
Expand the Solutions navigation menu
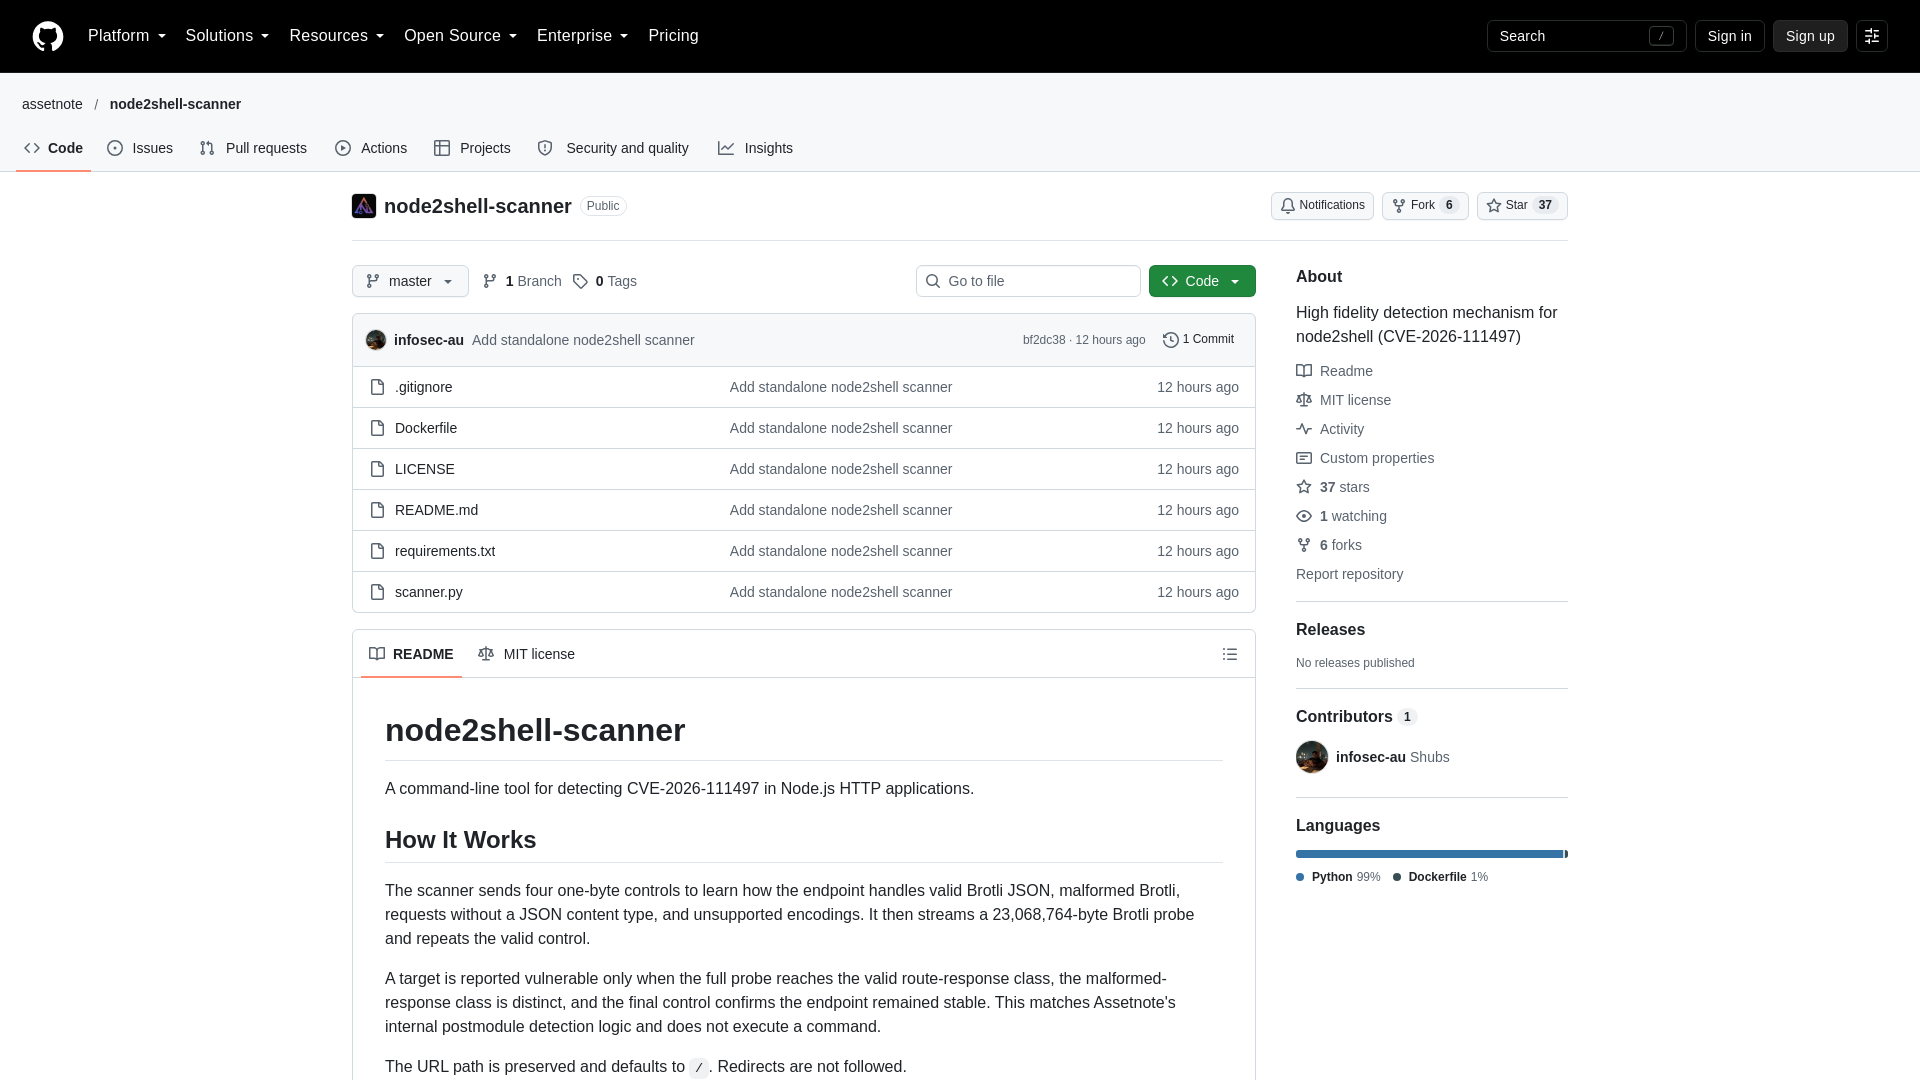click(x=227, y=36)
